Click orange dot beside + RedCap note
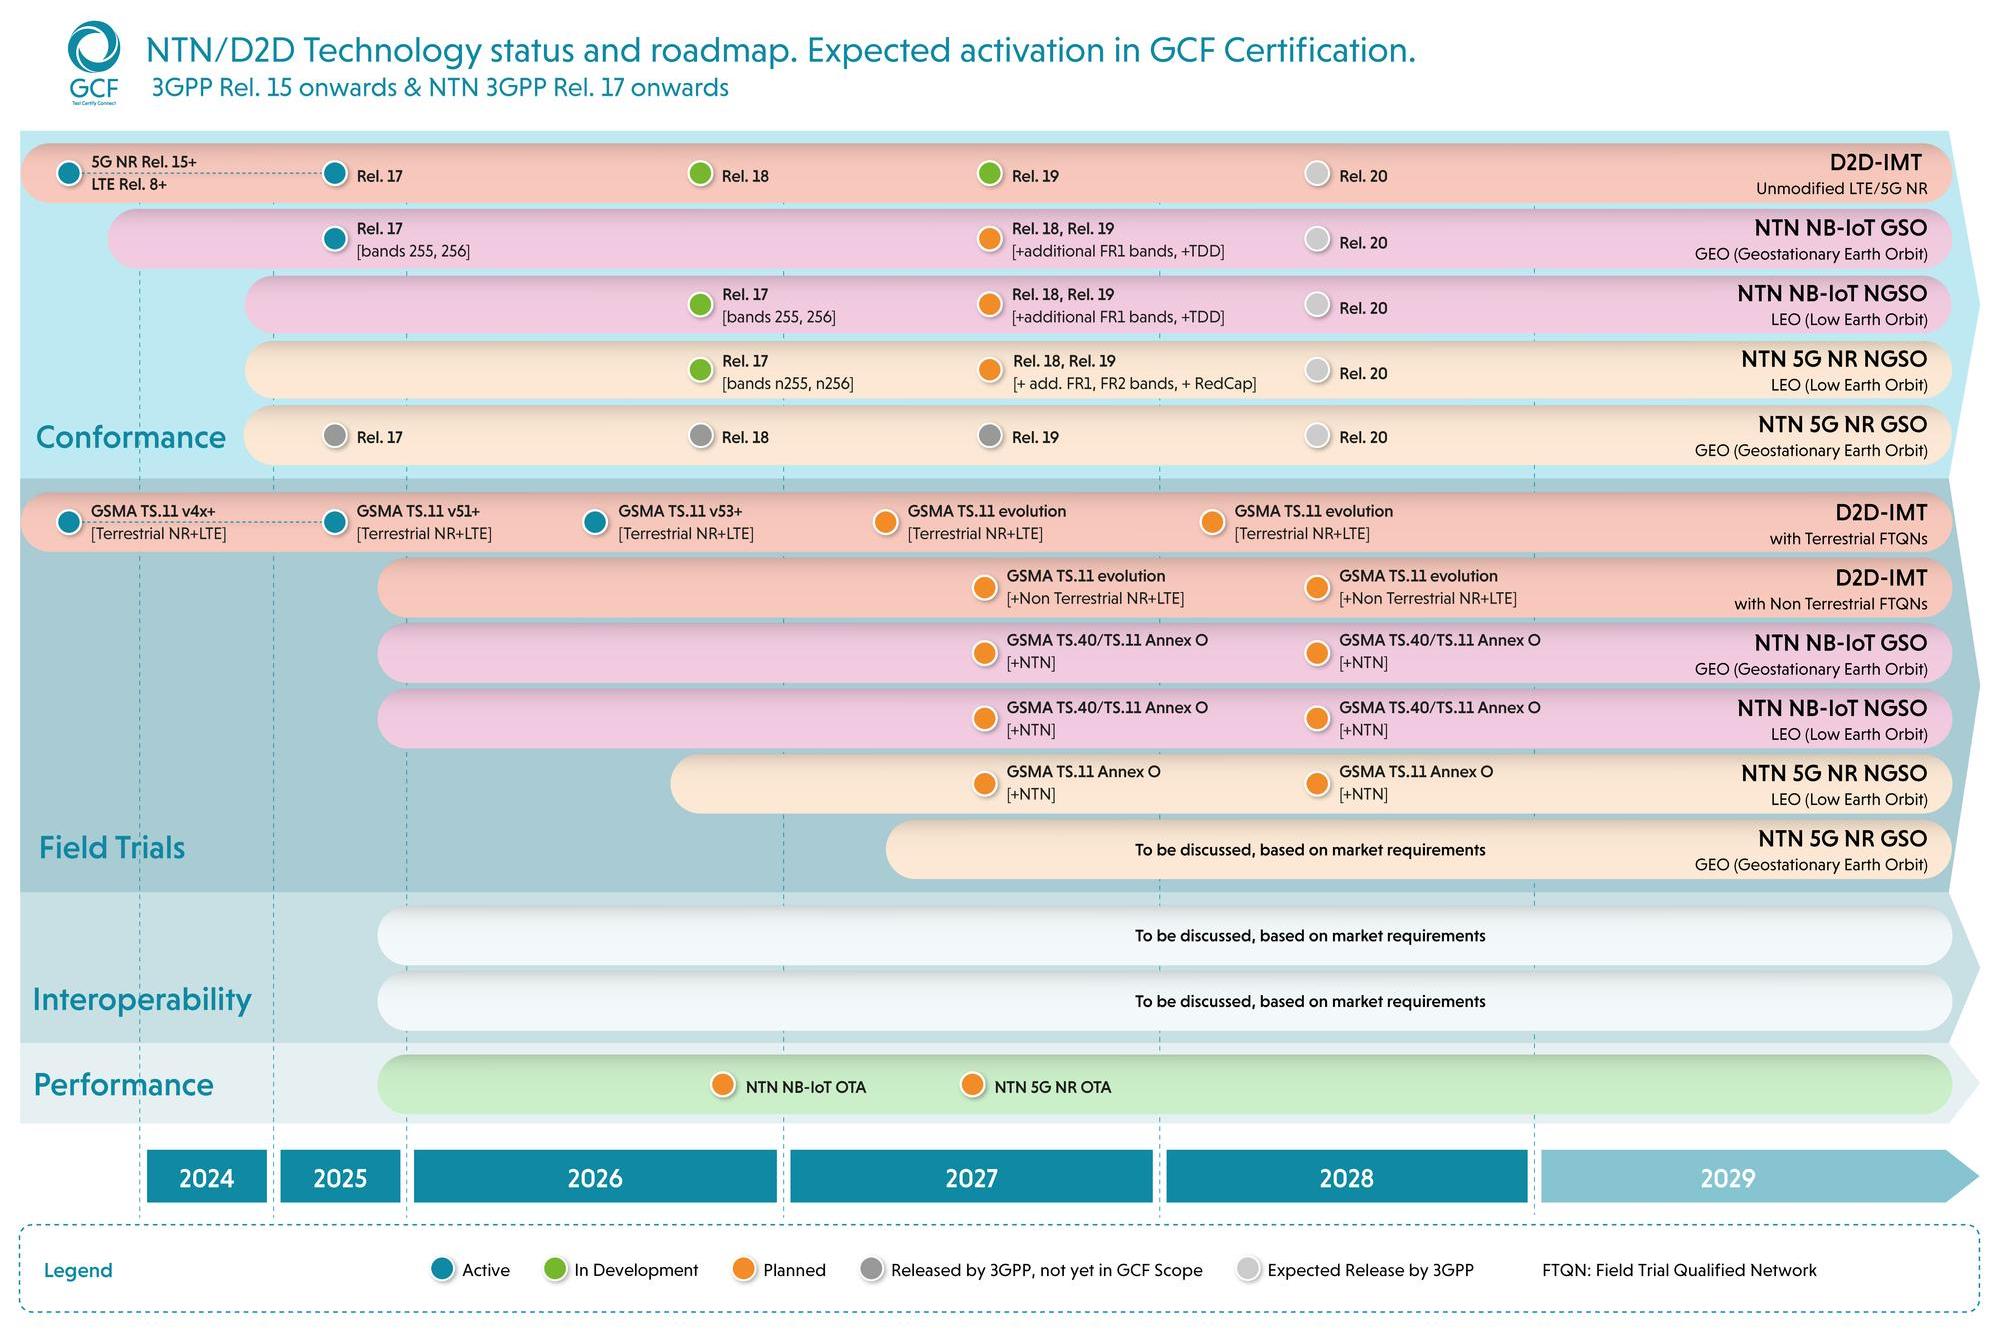 pyautogui.click(x=990, y=370)
